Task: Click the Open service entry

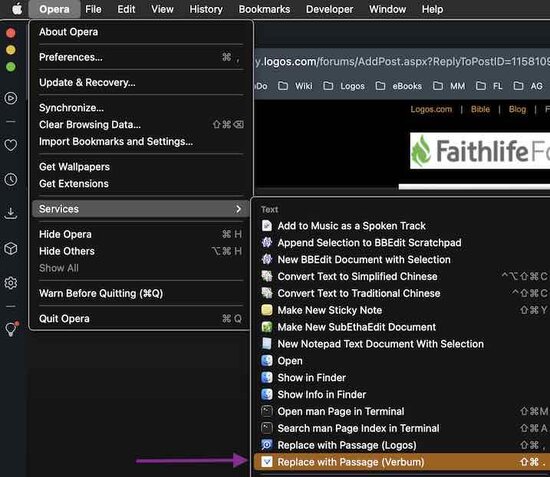Action: click(x=402, y=361)
